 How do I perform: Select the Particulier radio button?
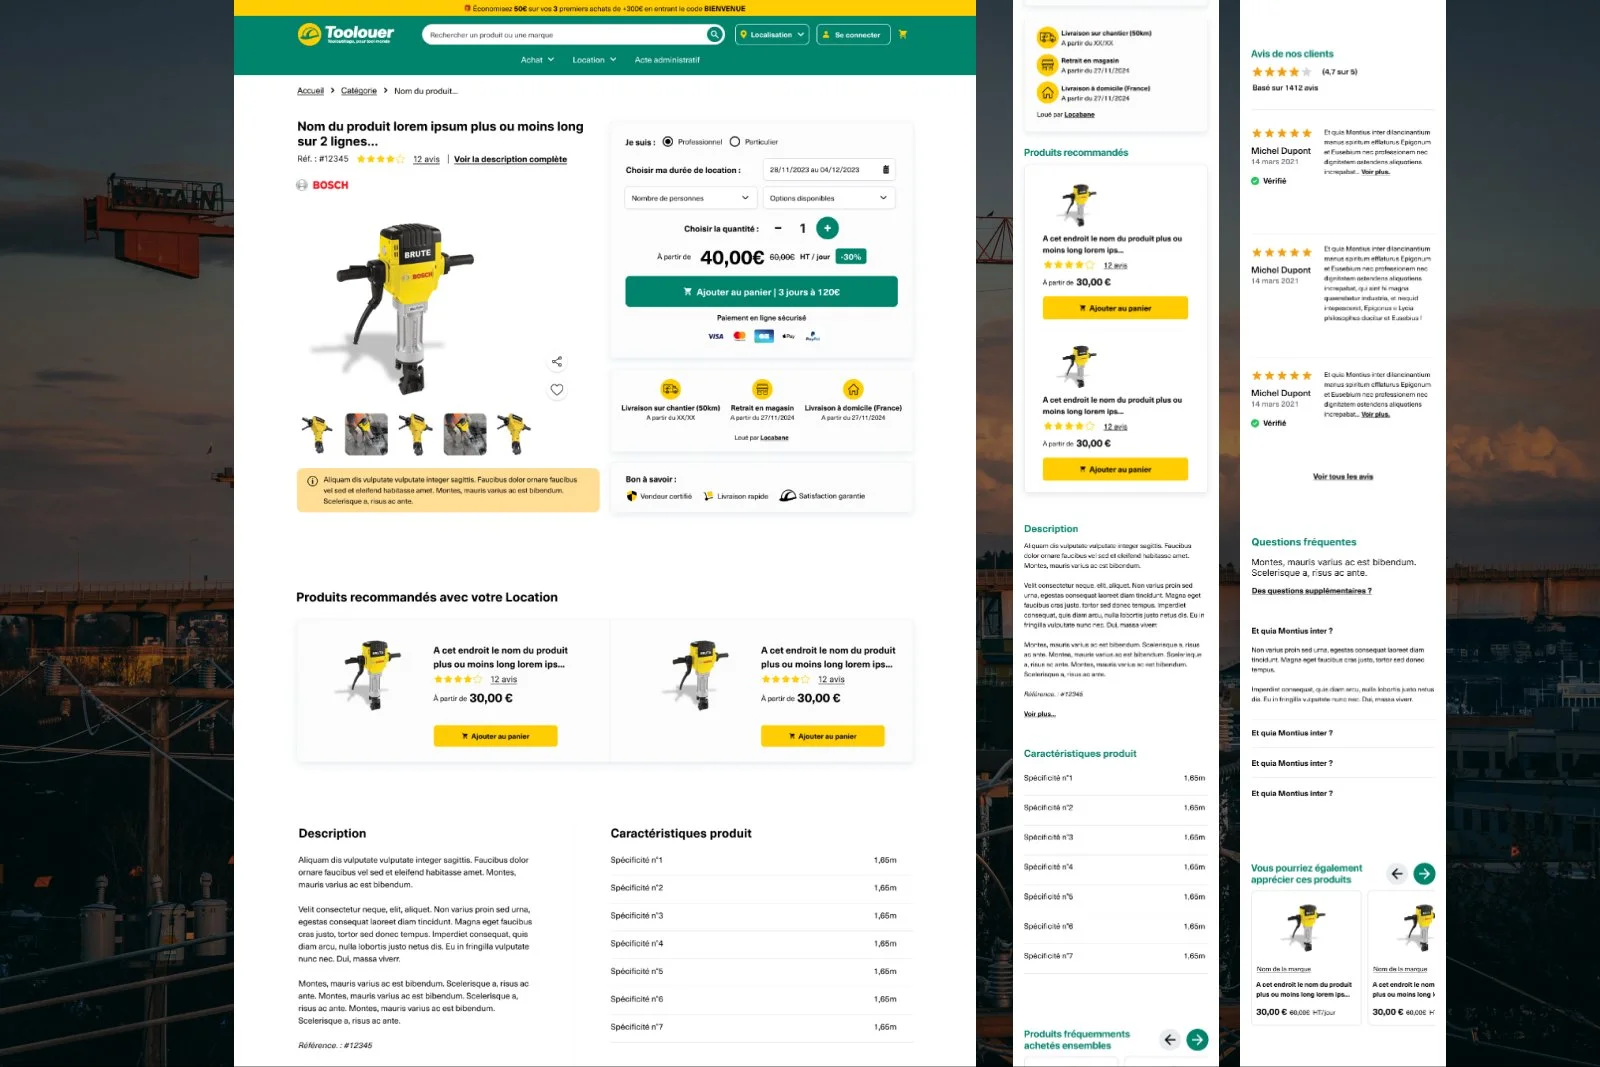click(736, 141)
